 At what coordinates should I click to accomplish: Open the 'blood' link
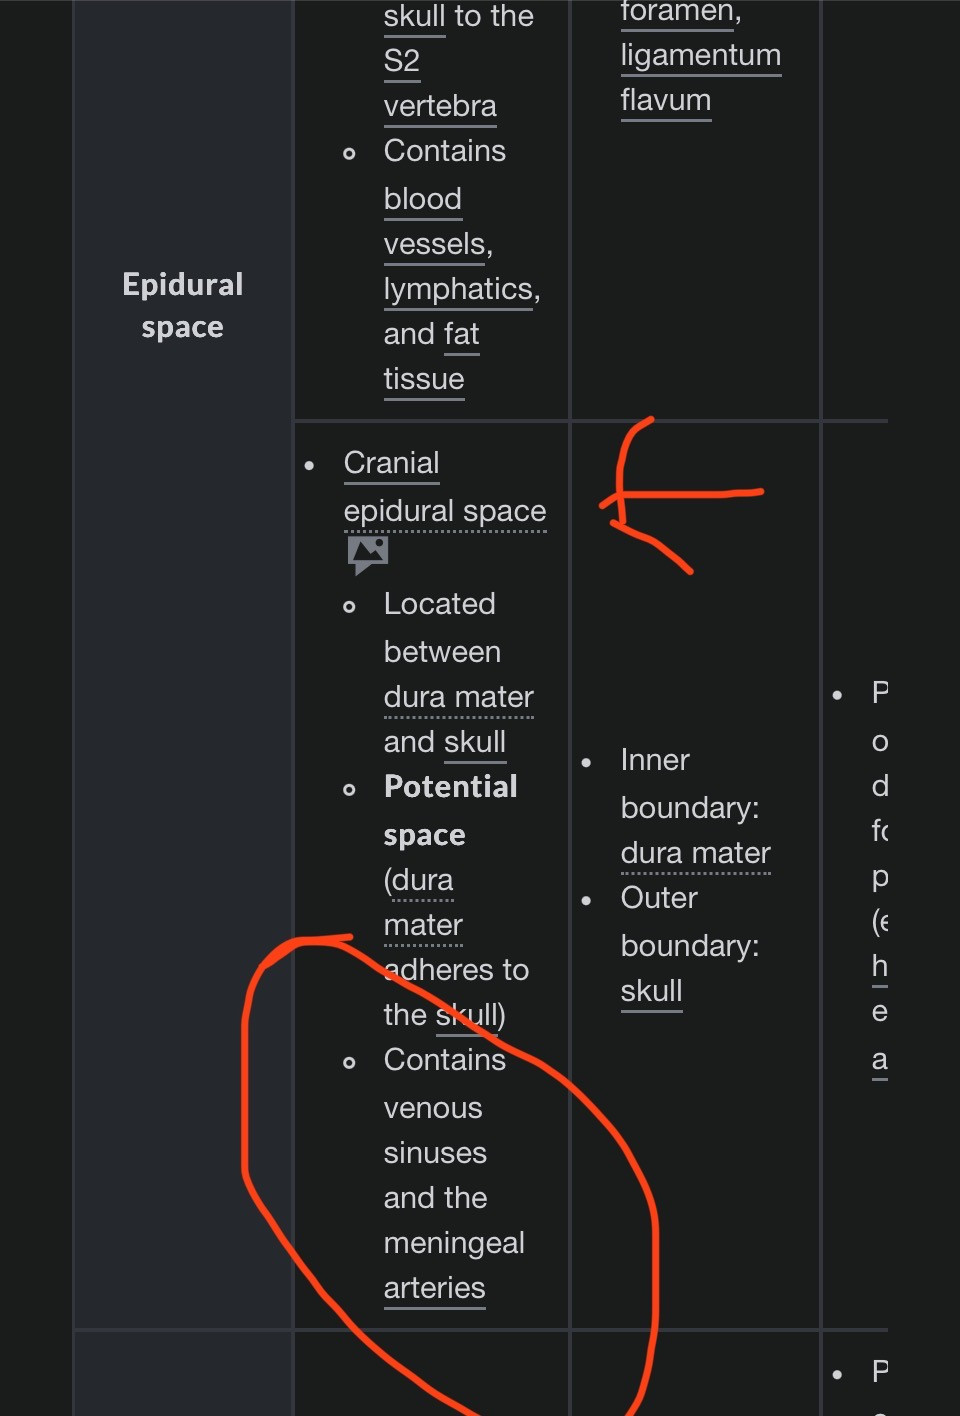[422, 199]
